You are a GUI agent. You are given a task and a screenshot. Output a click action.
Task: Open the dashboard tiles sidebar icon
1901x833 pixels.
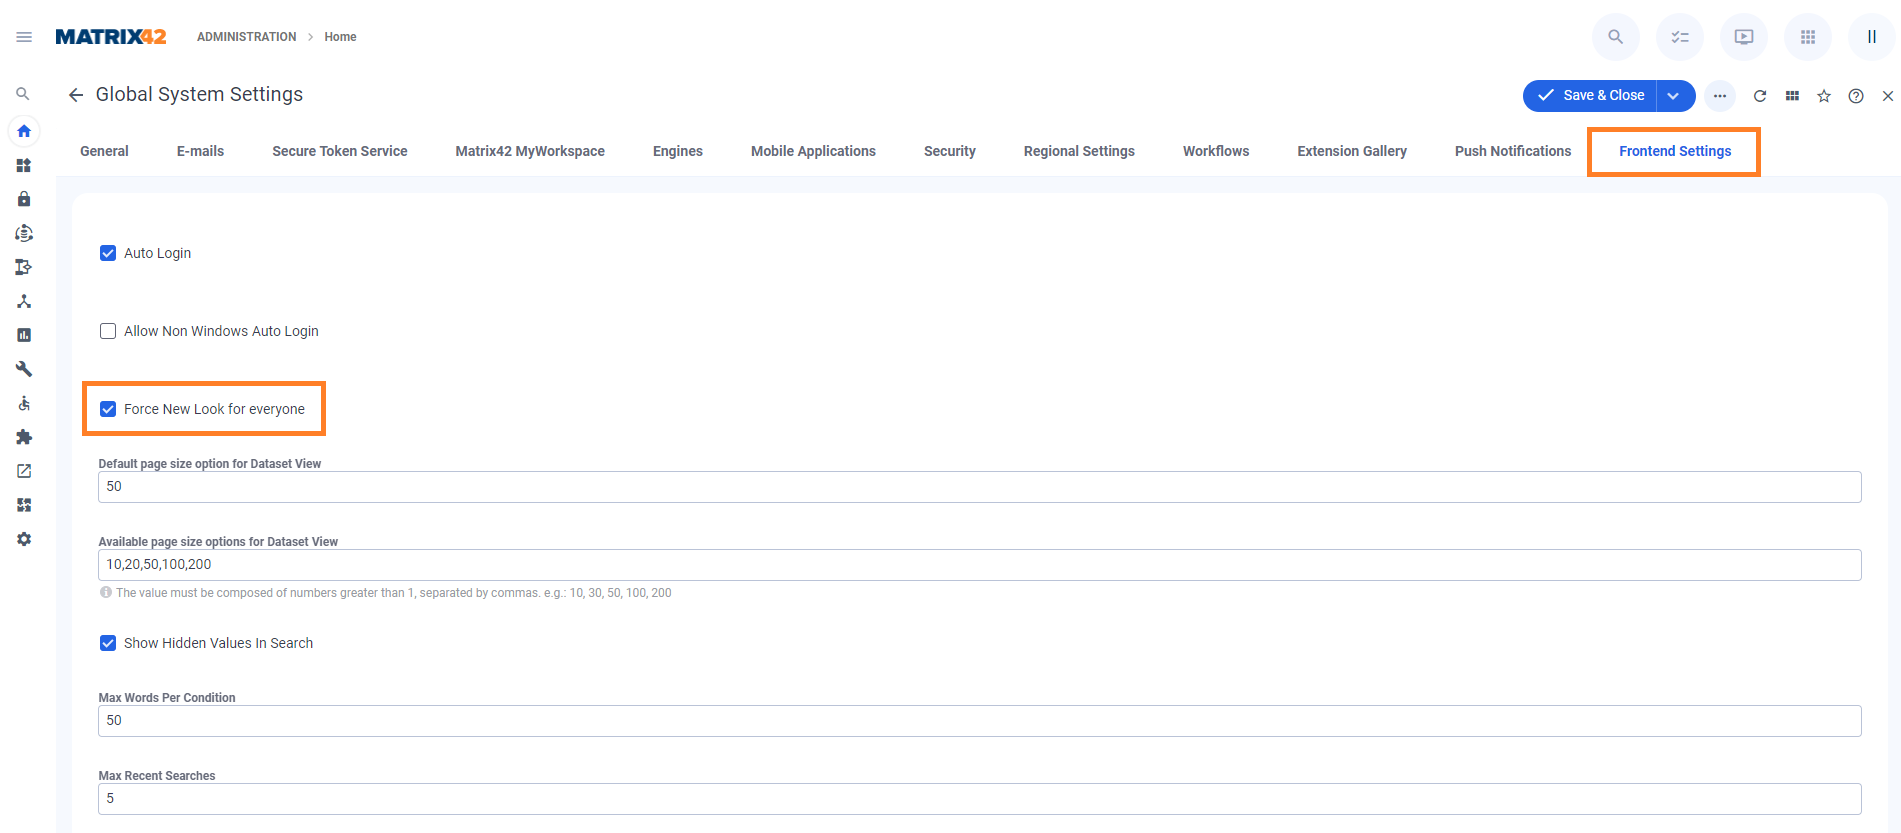24,165
